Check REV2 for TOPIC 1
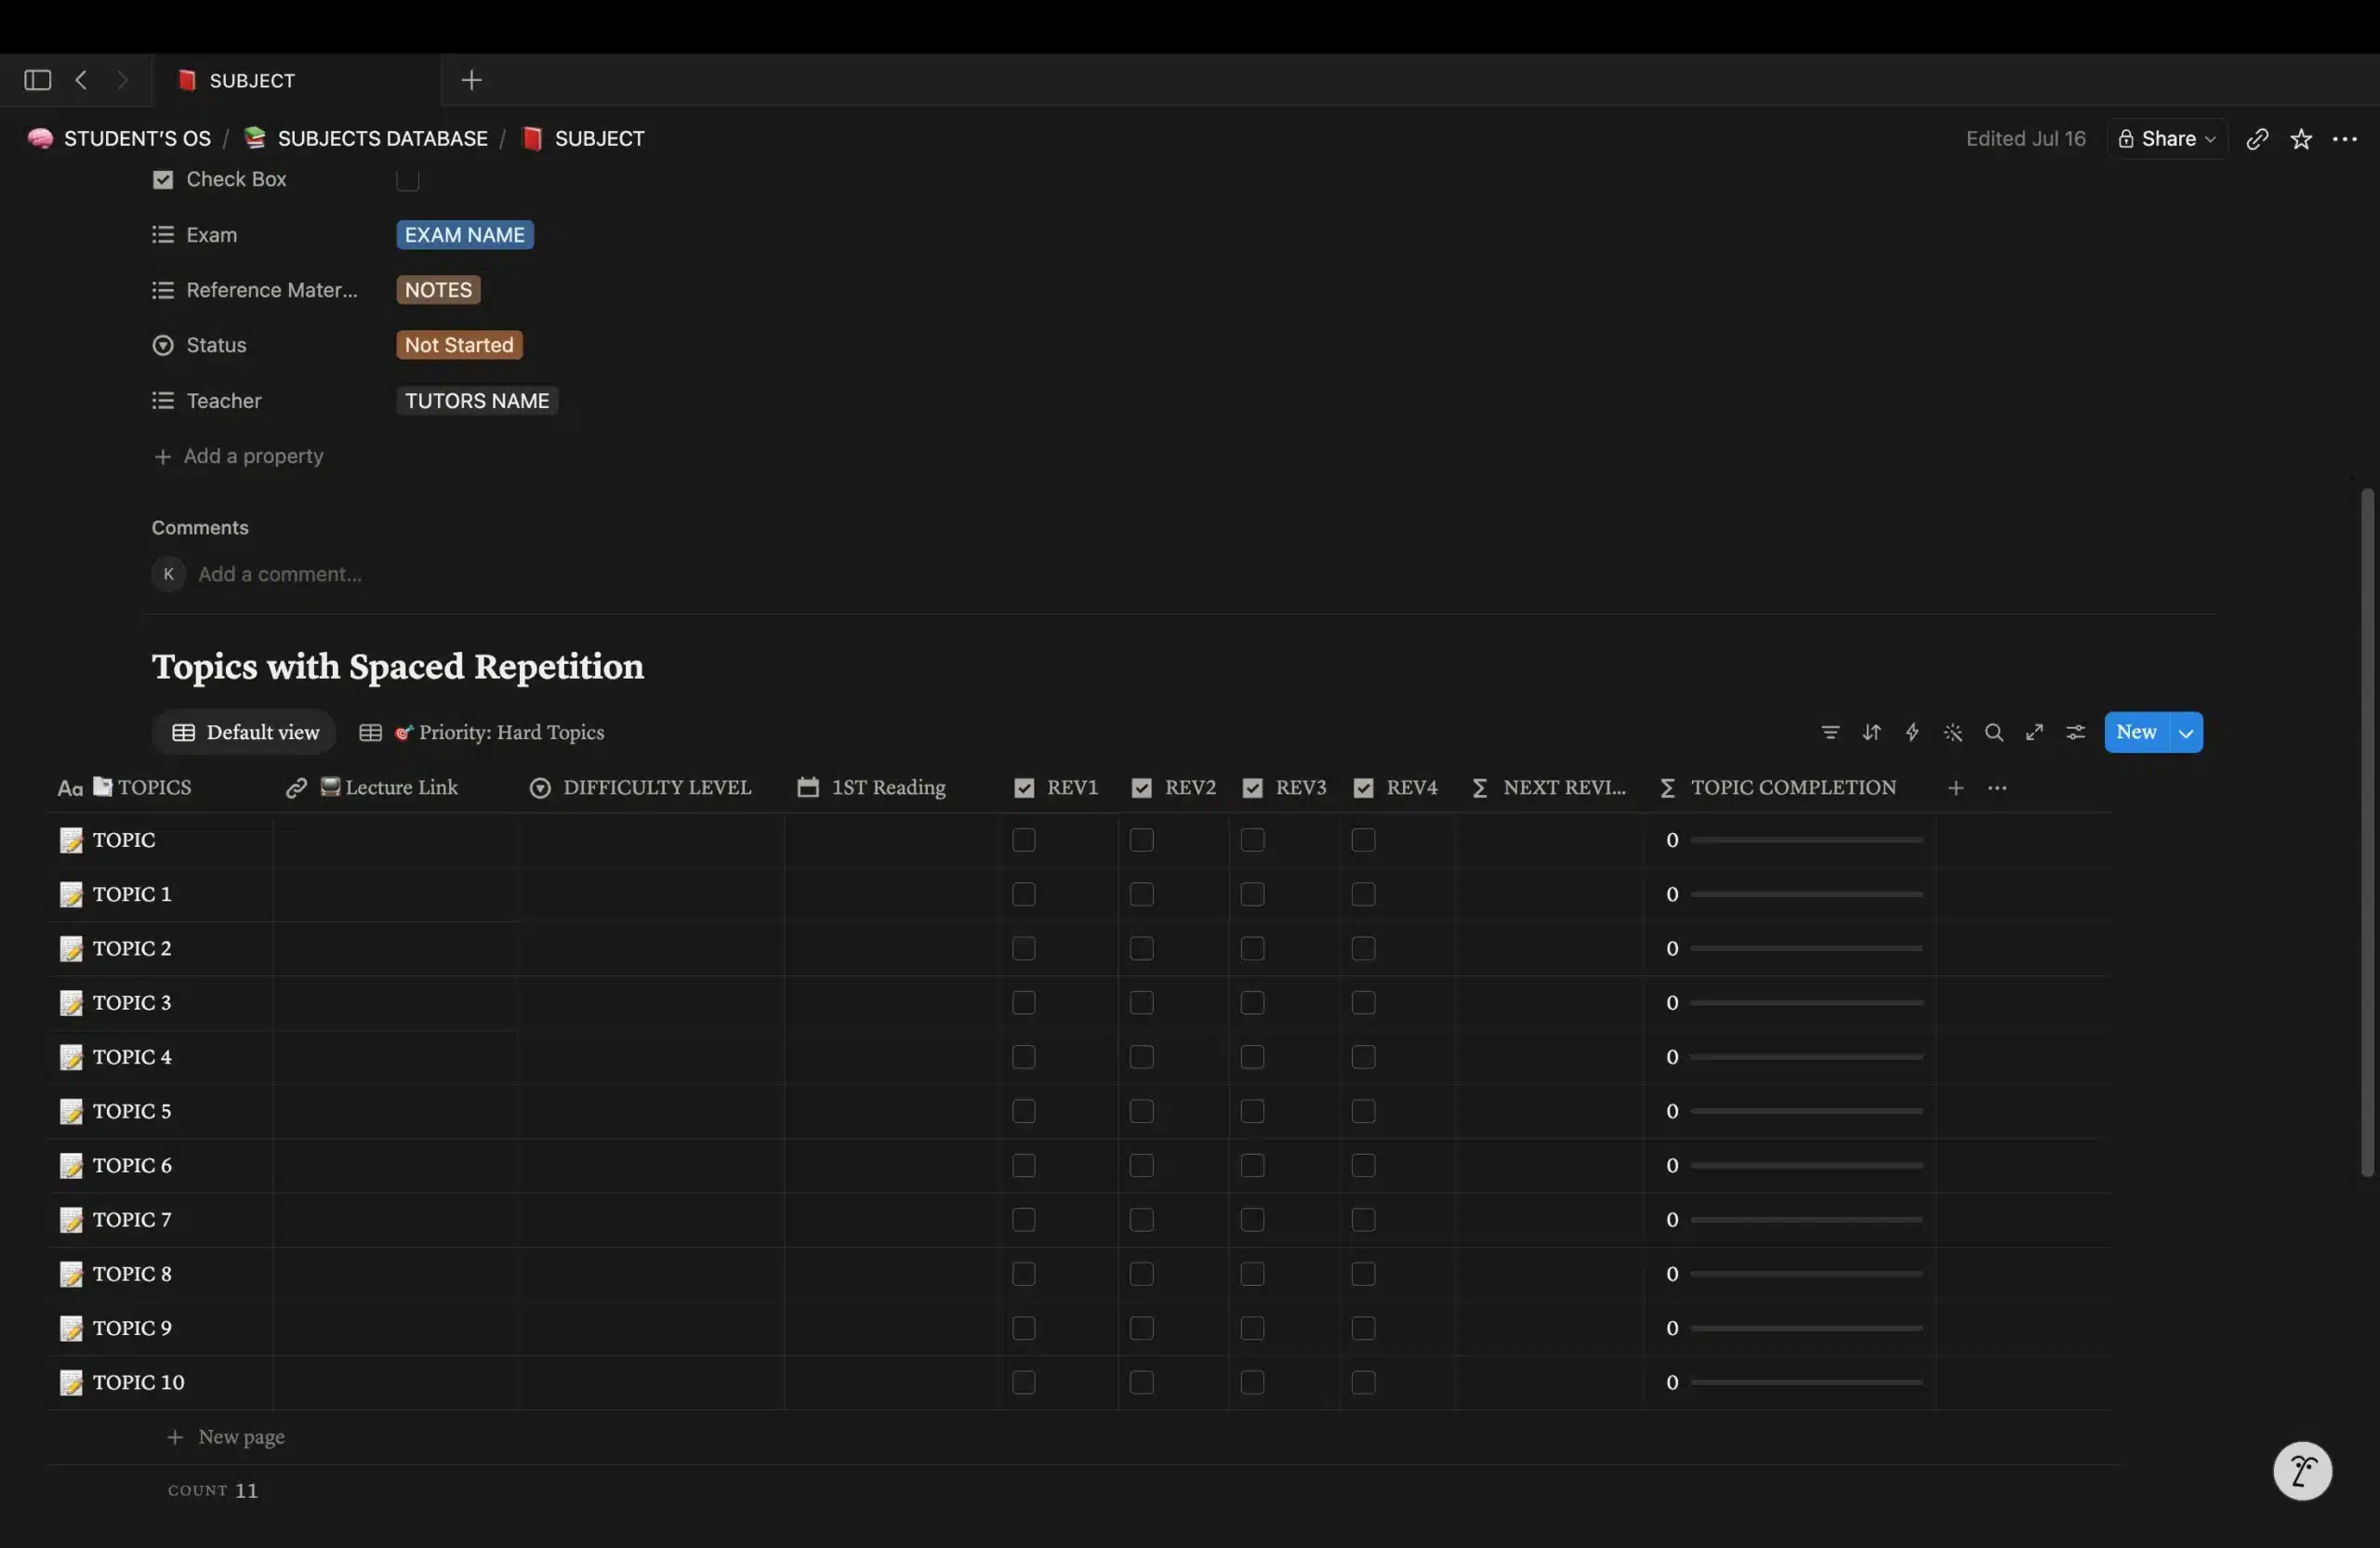Viewport: 2380px width, 1548px height. [1141, 894]
